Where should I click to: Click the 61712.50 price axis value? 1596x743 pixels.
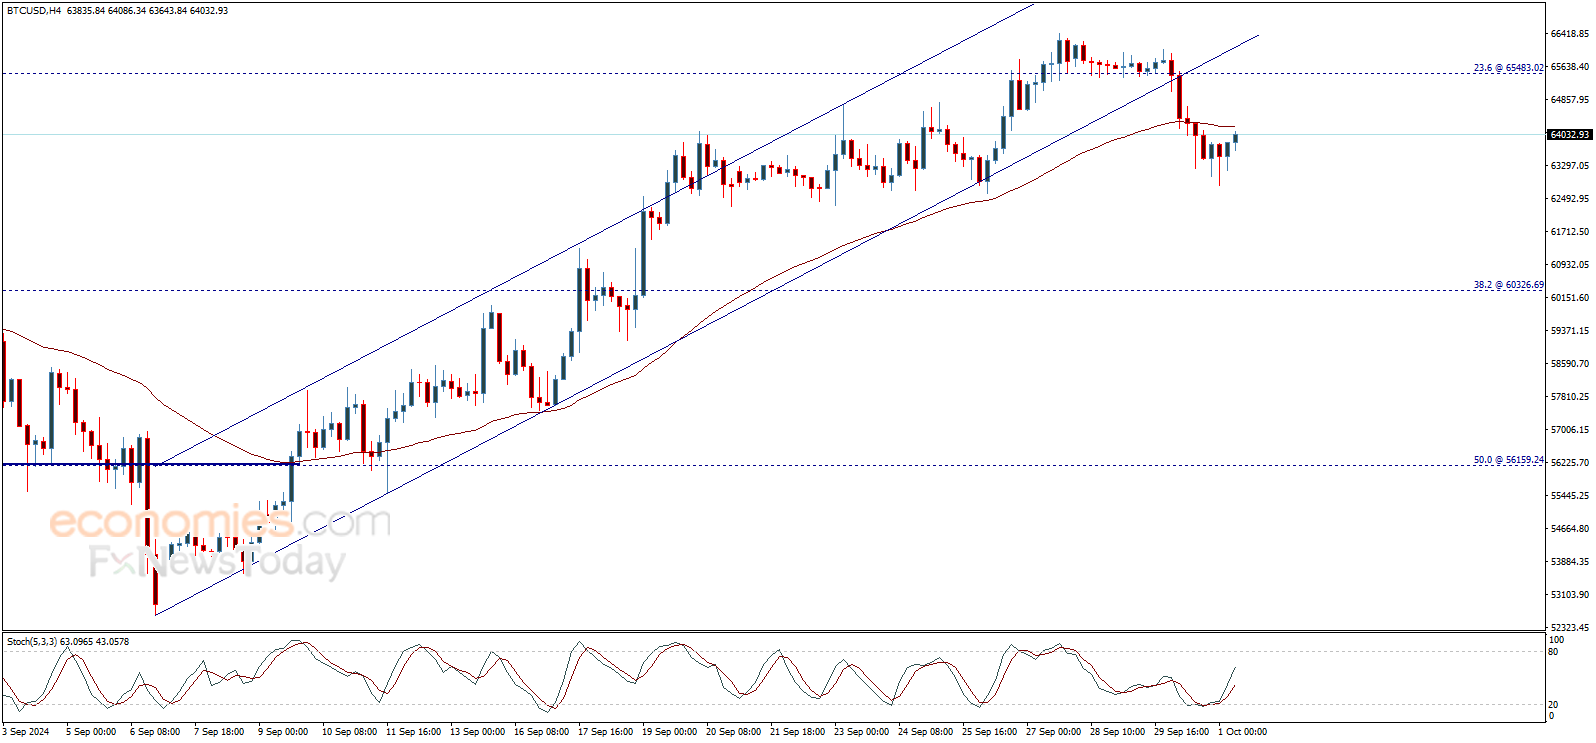[x=1569, y=232]
